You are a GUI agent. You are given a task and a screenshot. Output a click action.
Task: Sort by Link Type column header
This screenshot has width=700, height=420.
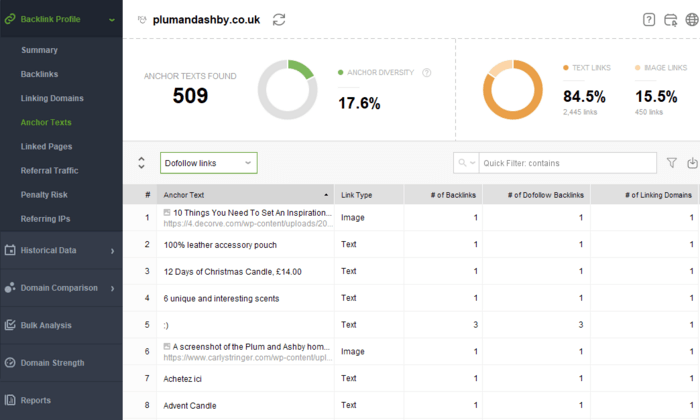coord(369,195)
